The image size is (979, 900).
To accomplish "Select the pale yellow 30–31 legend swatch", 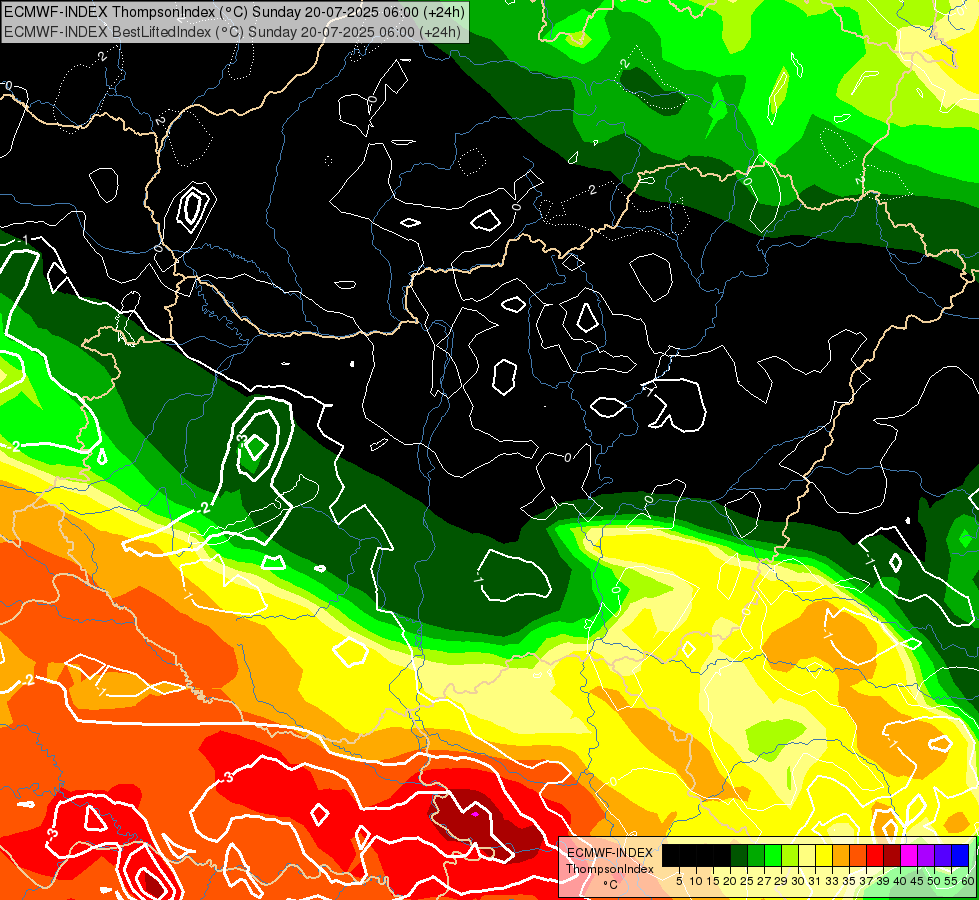I will point(807,855).
